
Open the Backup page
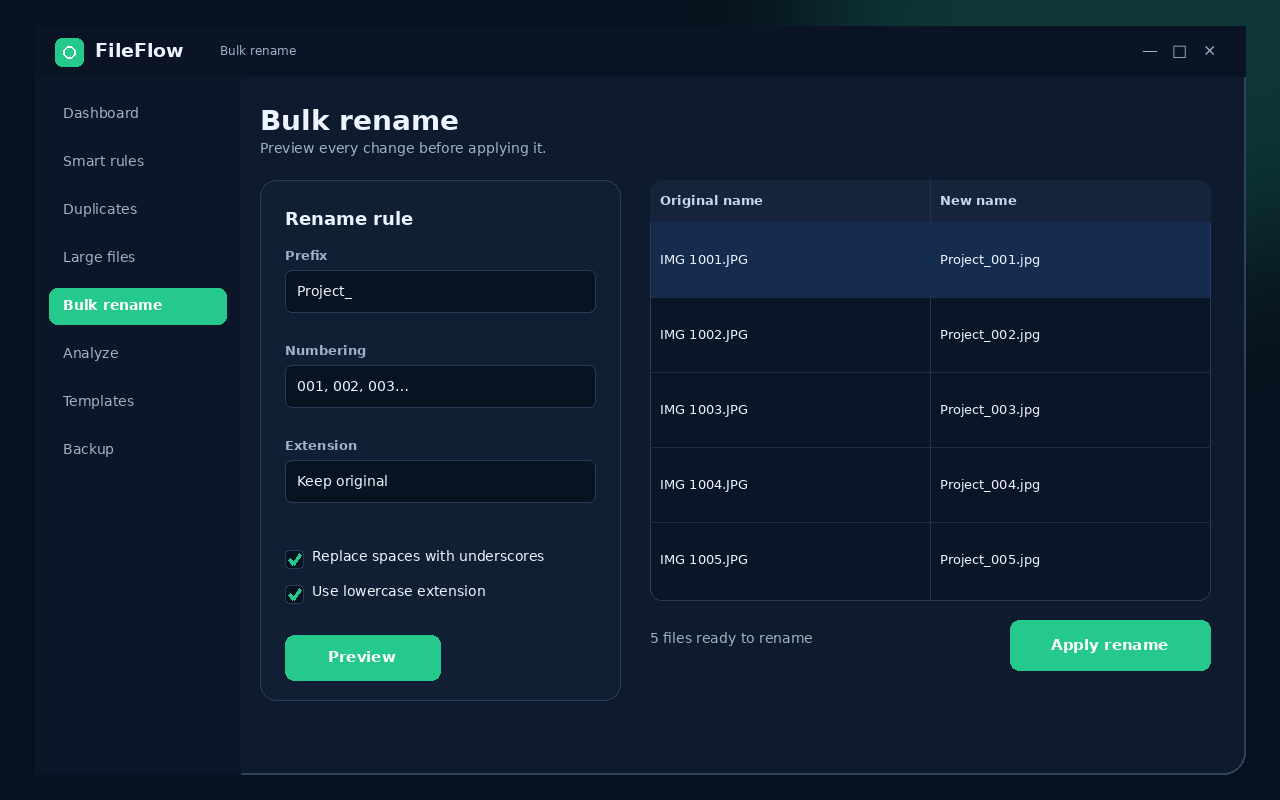pos(138,449)
